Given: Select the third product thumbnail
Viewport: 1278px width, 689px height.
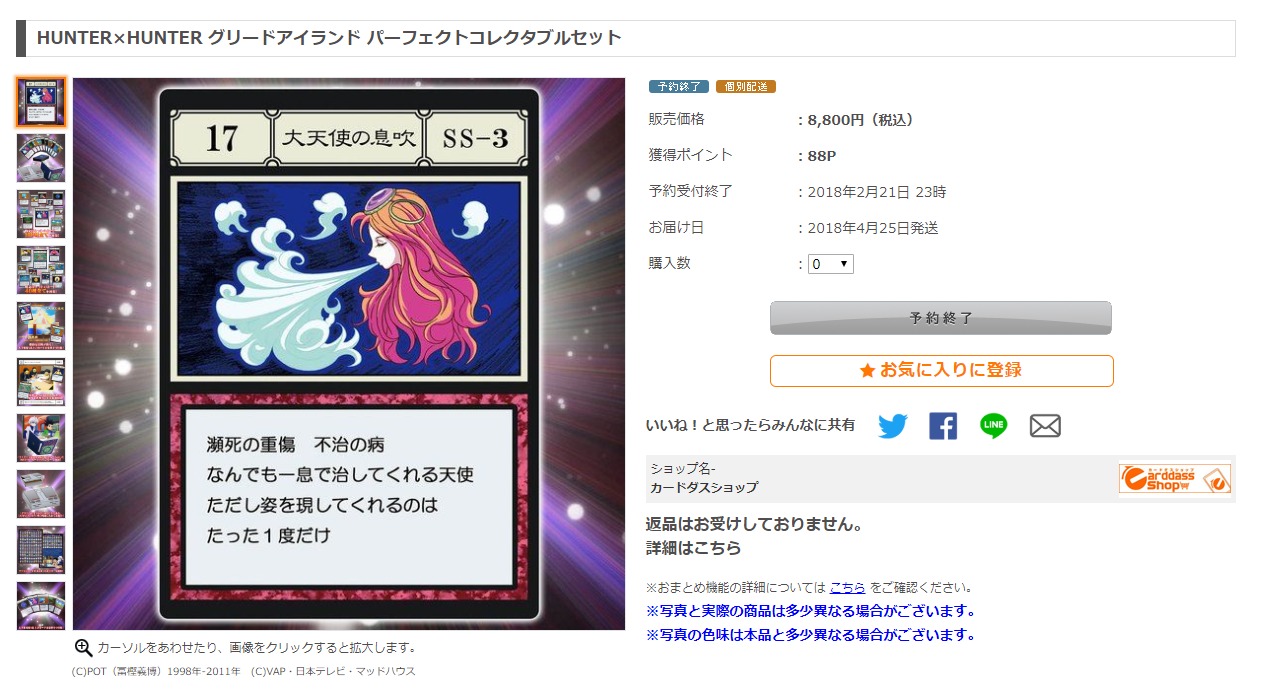Looking at the screenshot, I should [41, 214].
